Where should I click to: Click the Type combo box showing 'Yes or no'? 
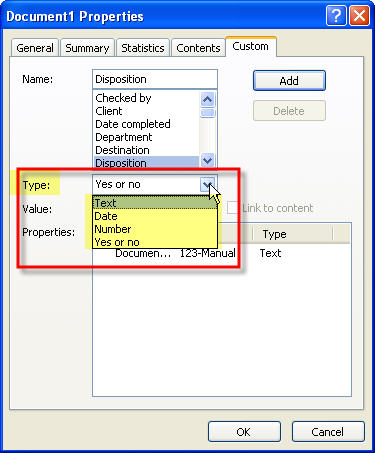coord(155,184)
